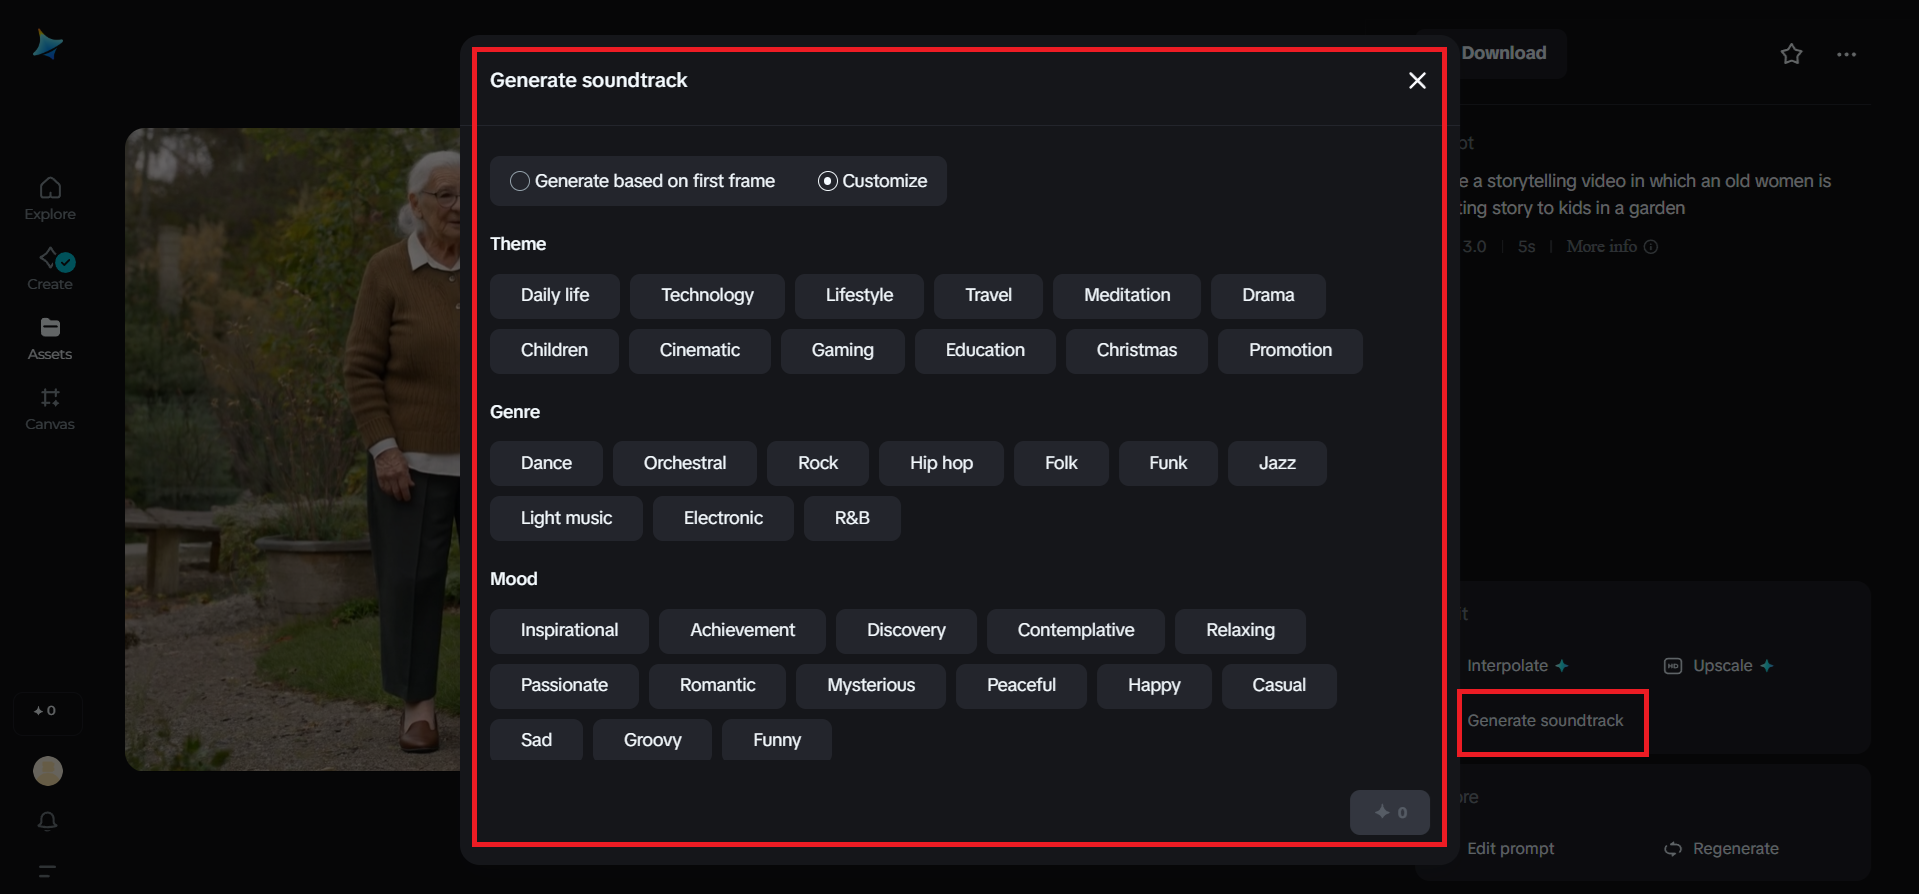
Task: Open the three-dots more options menu
Action: click(1846, 54)
